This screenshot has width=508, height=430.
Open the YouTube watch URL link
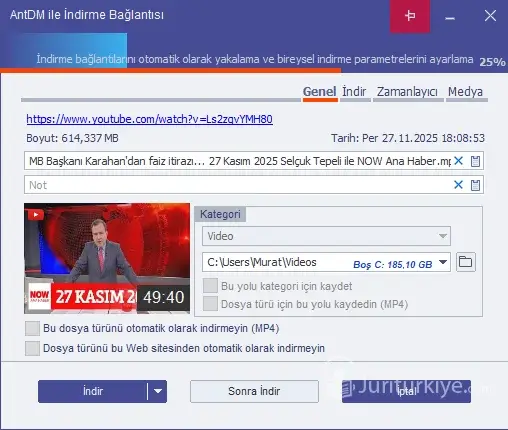tap(149, 119)
